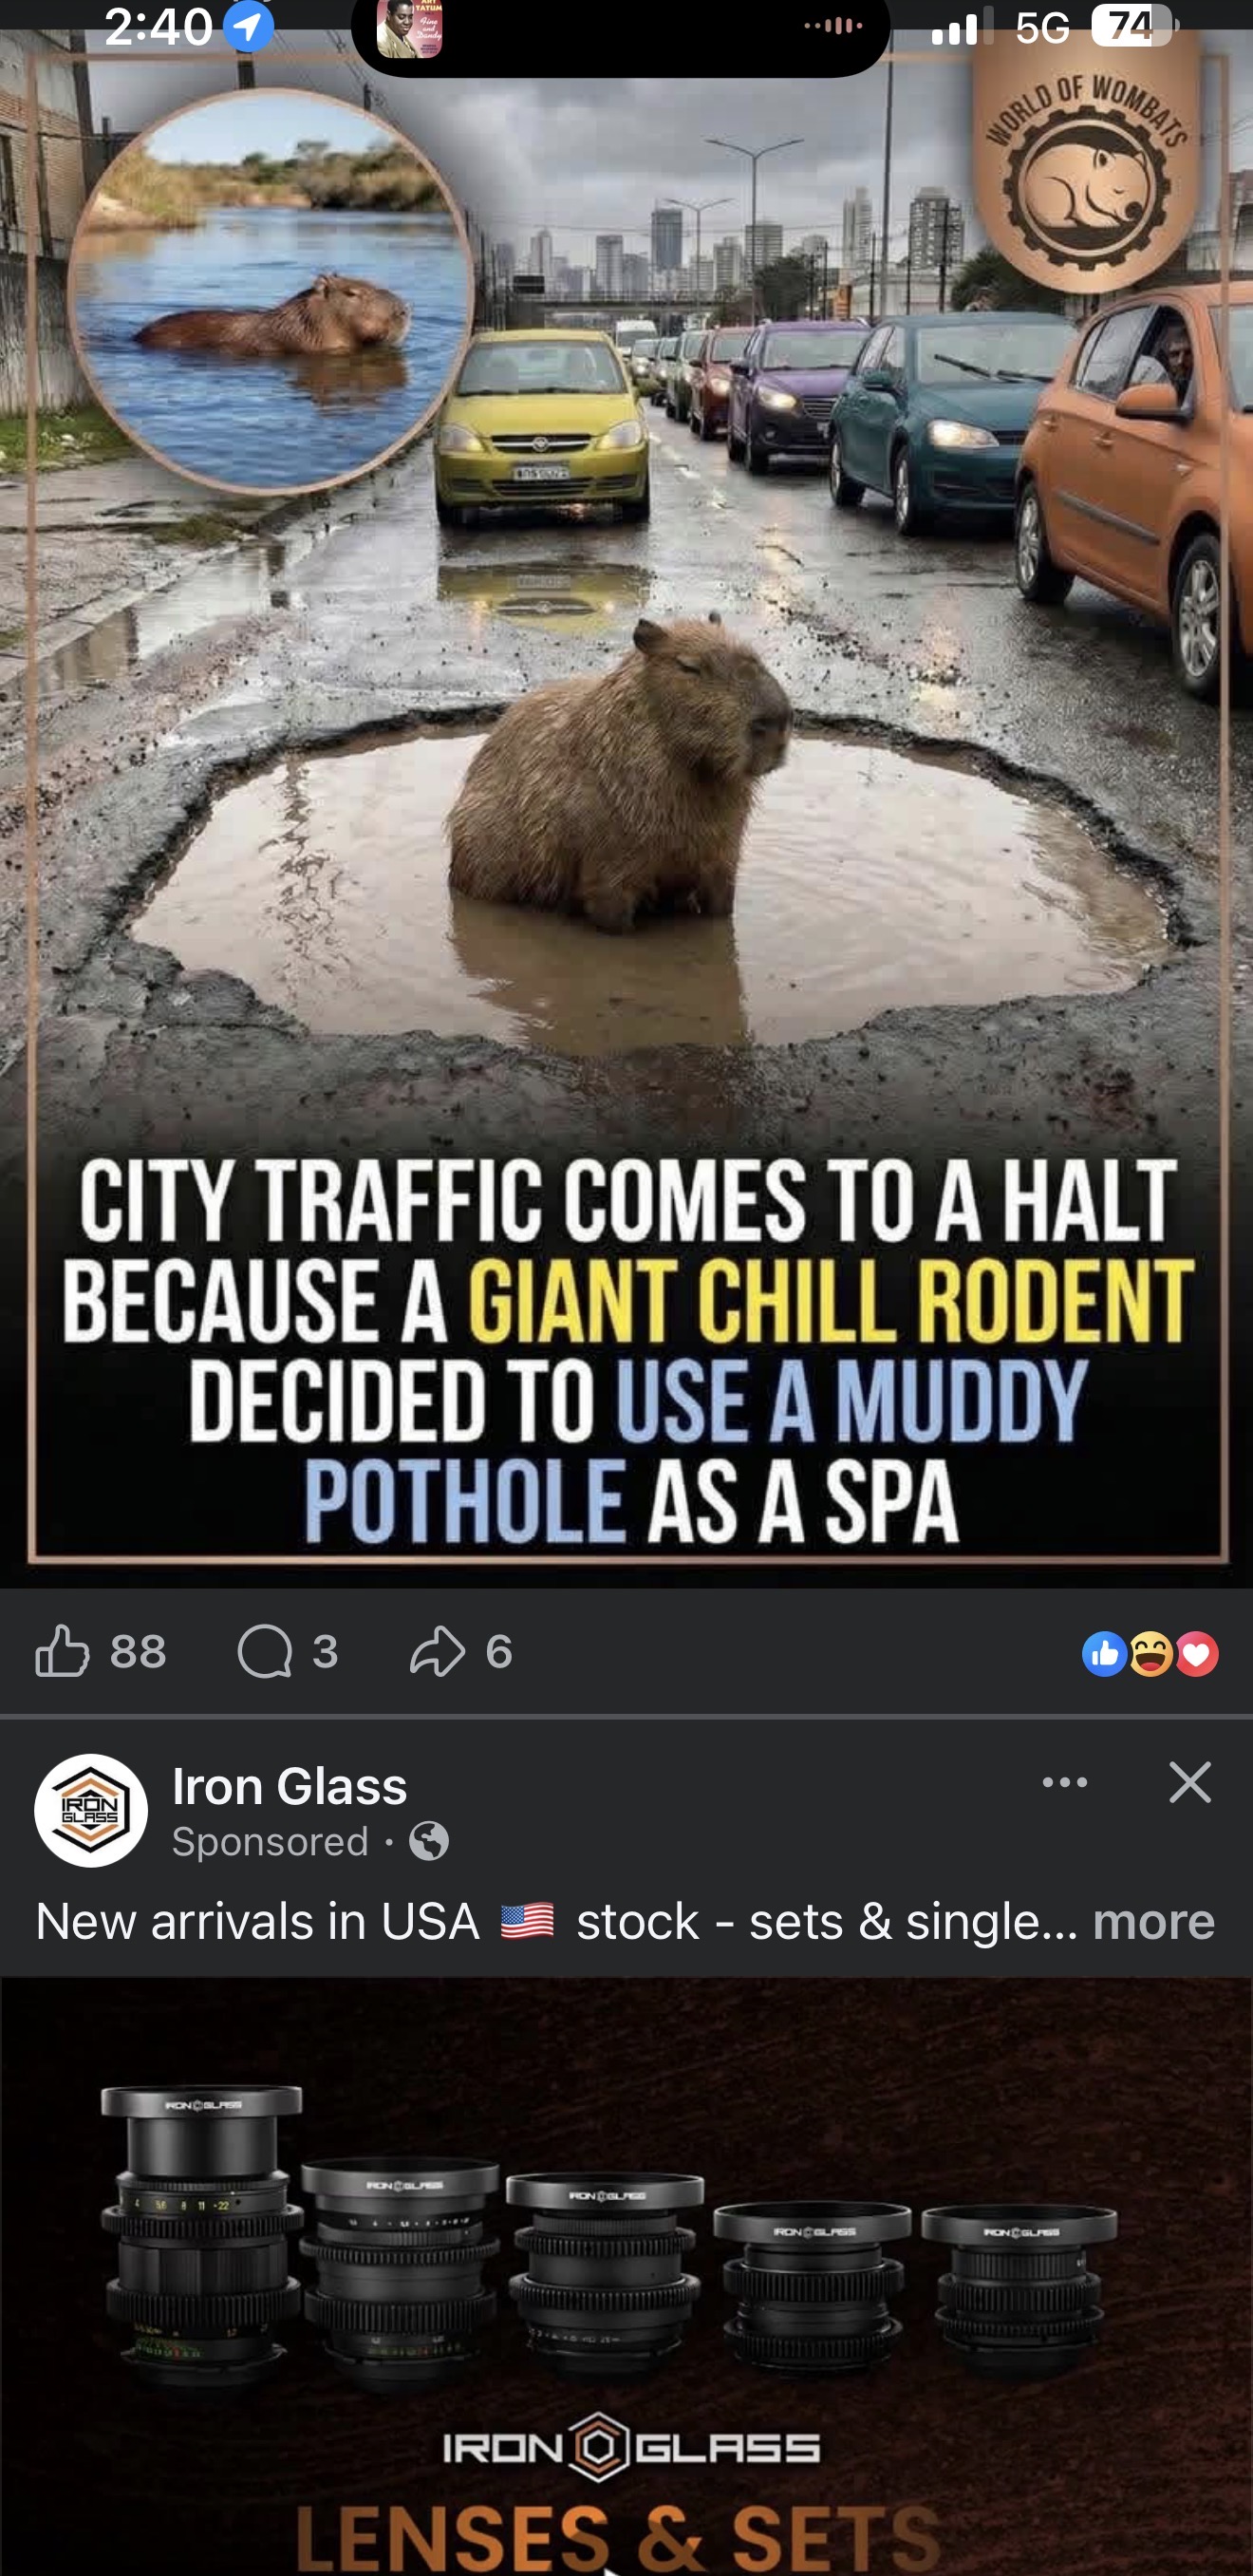This screenshot has width=1253, height=2576.
Task: Tap the laughing reaction emoji
Action: point(1150,1654)
